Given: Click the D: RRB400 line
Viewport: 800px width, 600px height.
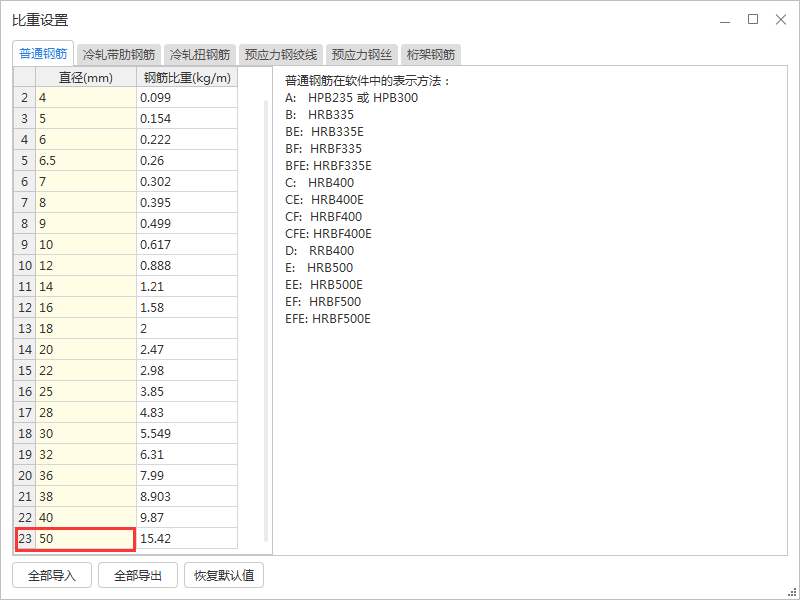Looking at the screenshot, I should tap(319, 251).
